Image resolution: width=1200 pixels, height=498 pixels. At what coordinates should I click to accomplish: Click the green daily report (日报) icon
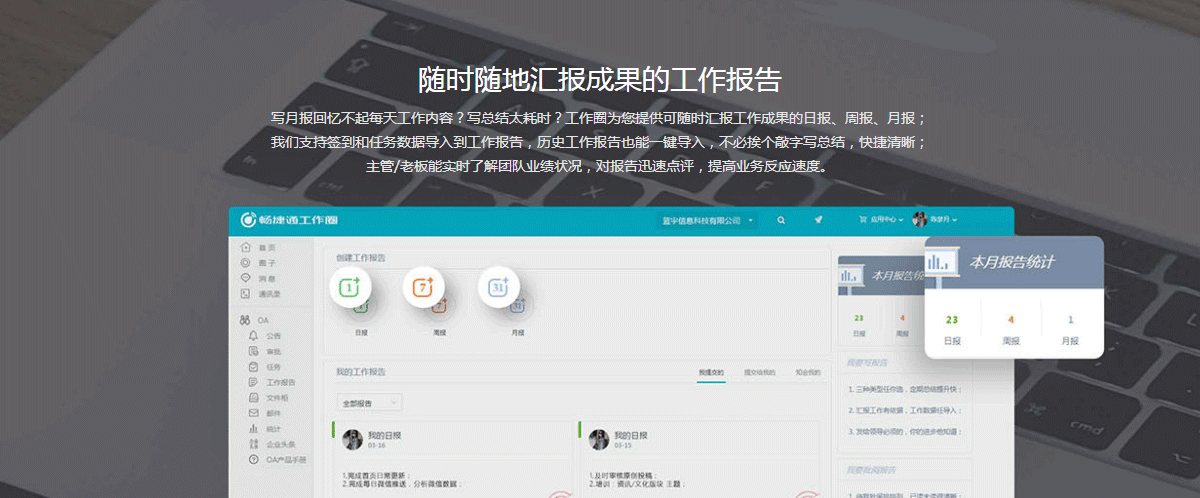coord(350,287)
